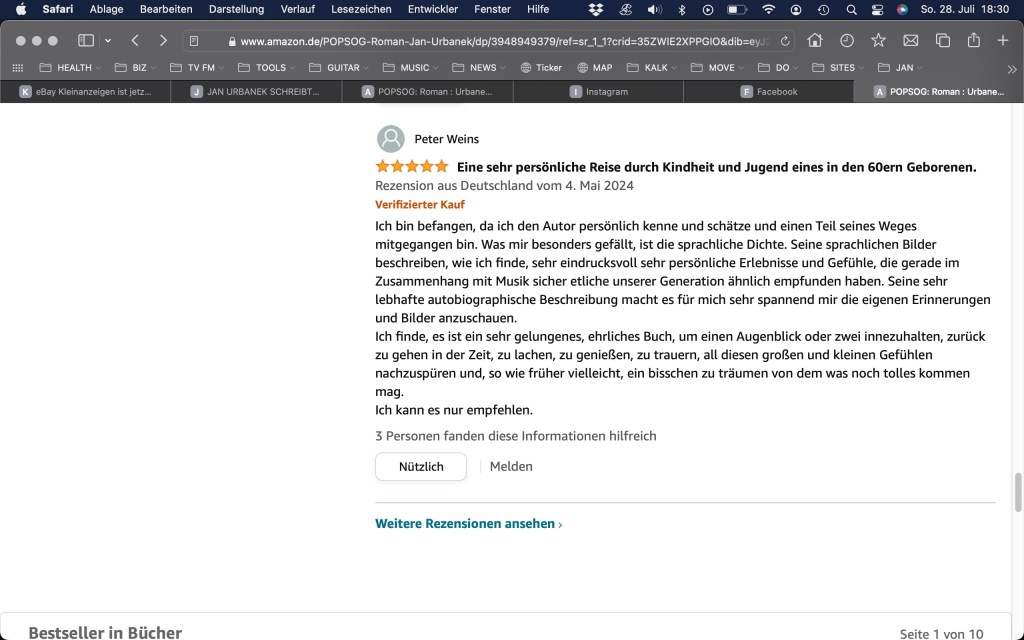The width and height of the screenshot is (1024, 640).
Task: Expand the sidebar dropdown chevron
Action: click(107, 41)
